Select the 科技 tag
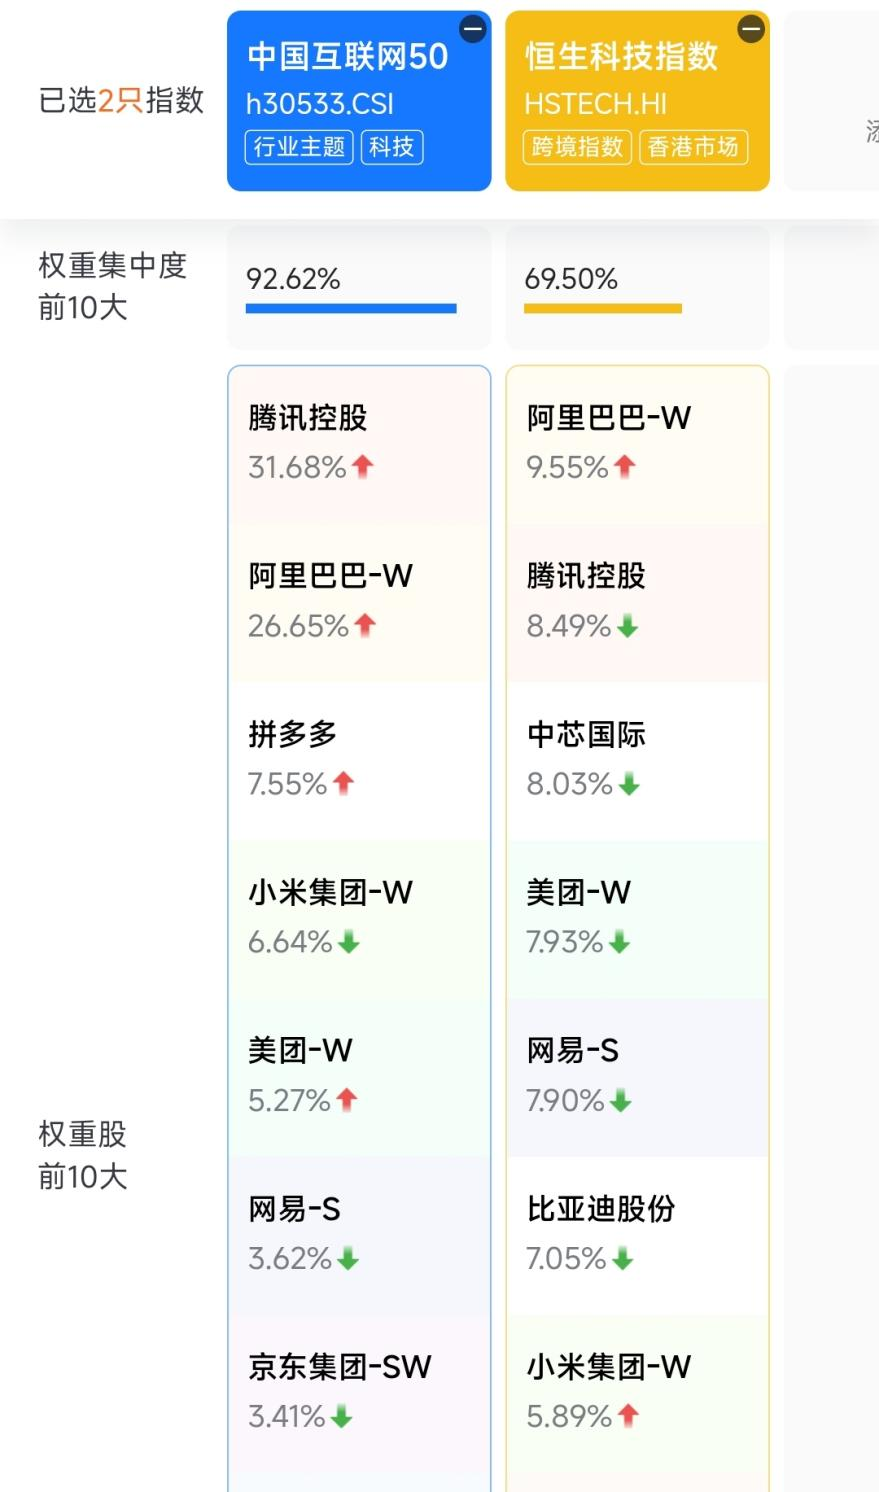Screen dimensions: 879x1492 point(392,147)
